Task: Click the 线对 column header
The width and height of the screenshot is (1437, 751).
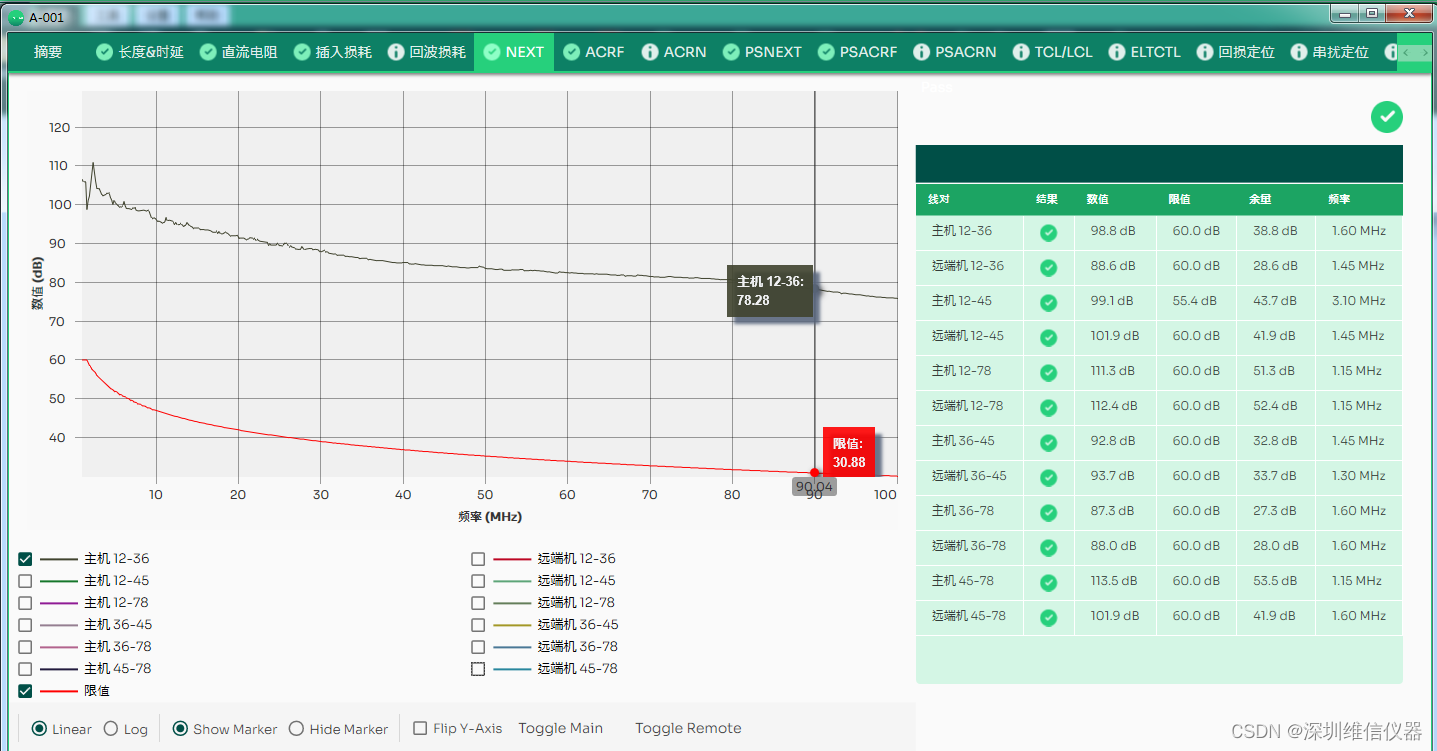Action: tap(938, 199)
